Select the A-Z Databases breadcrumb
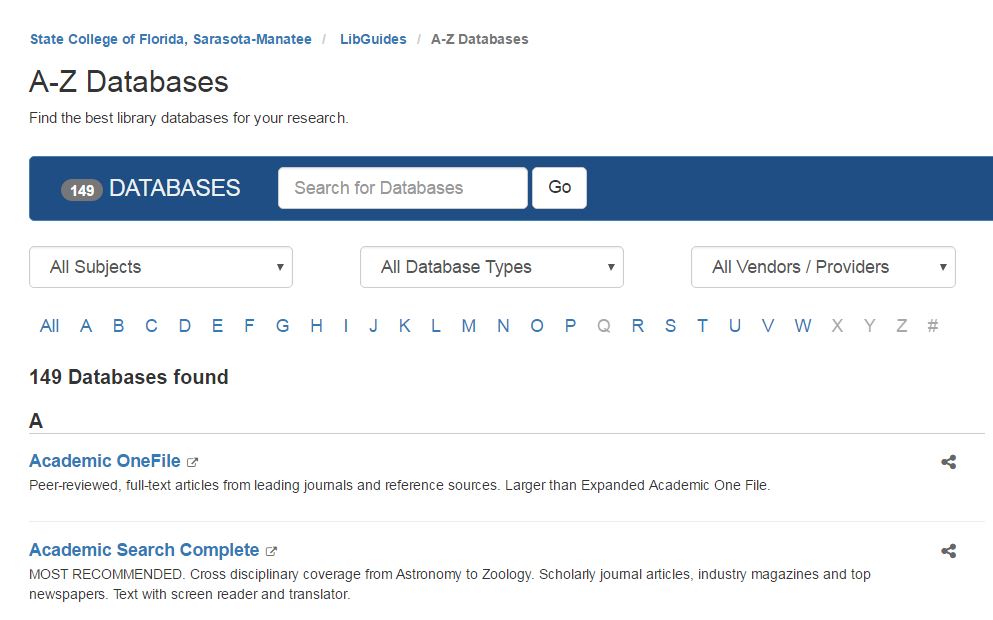This screenshot has width=993, height=620. click(x=479, y=39)
